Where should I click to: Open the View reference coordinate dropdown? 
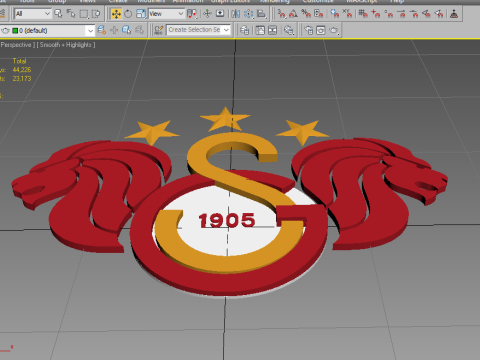click(x=166, y=14)
